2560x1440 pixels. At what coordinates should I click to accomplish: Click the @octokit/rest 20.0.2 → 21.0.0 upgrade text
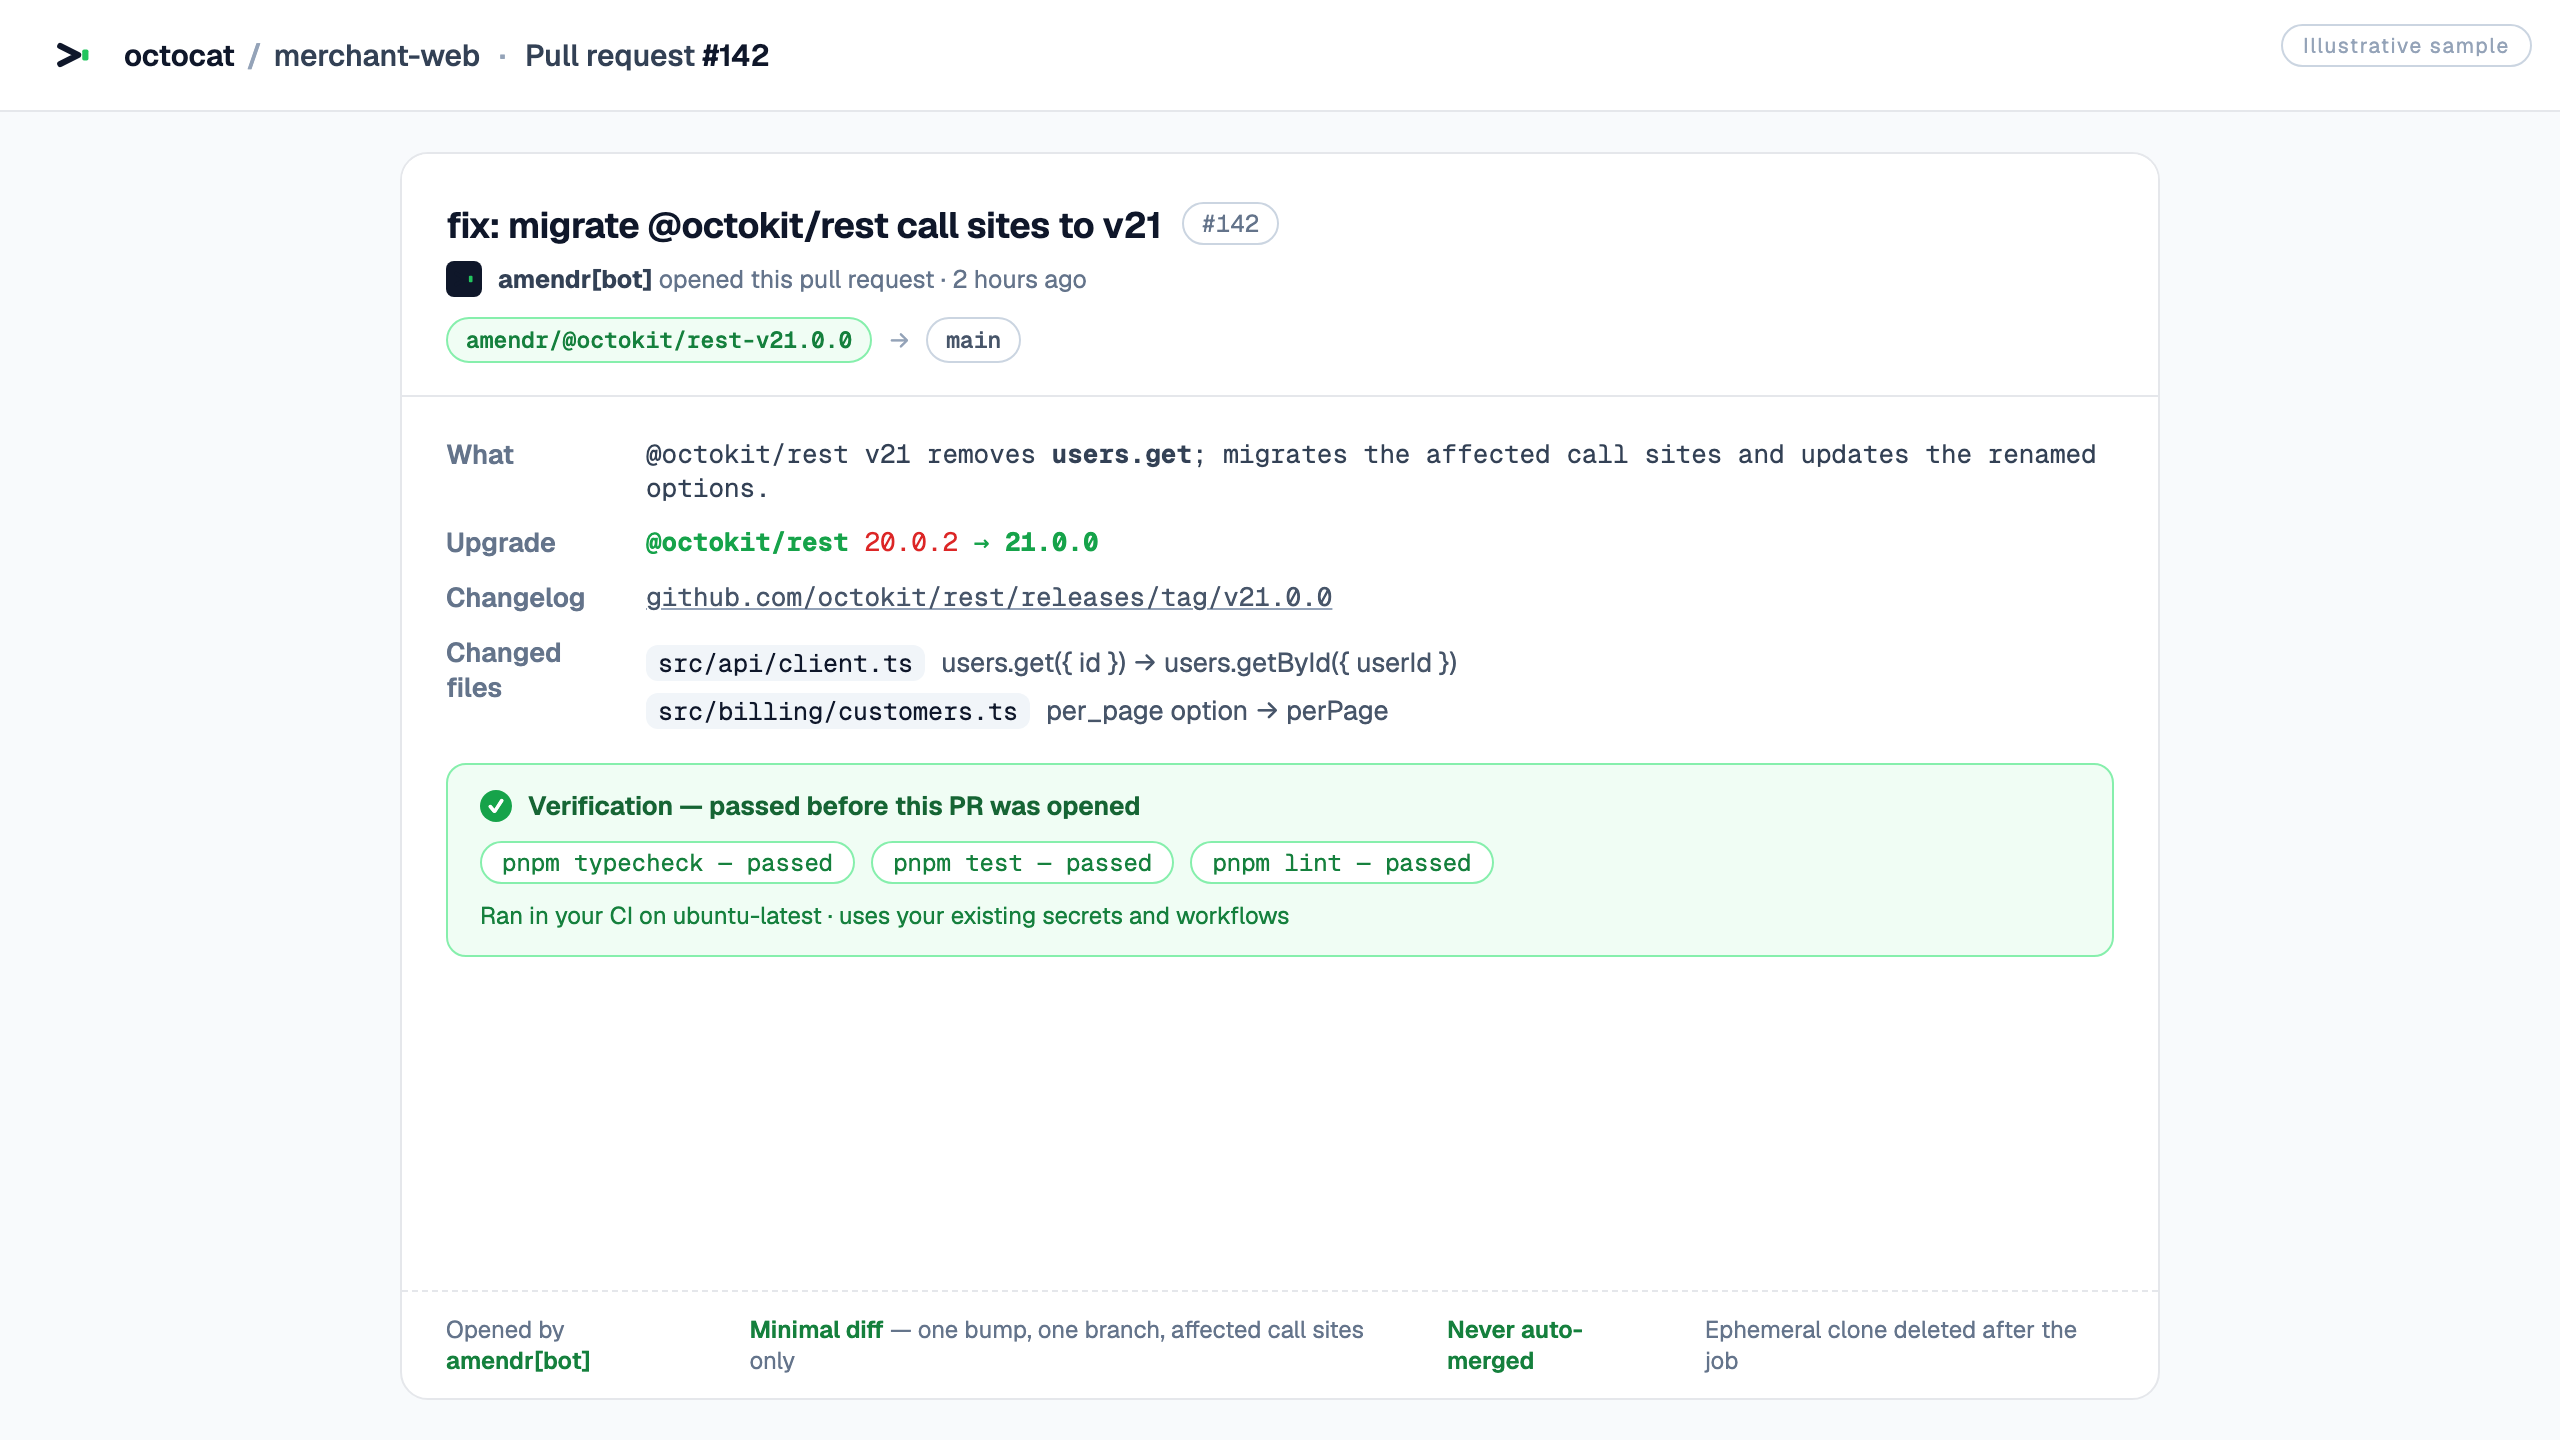(872, 542)
